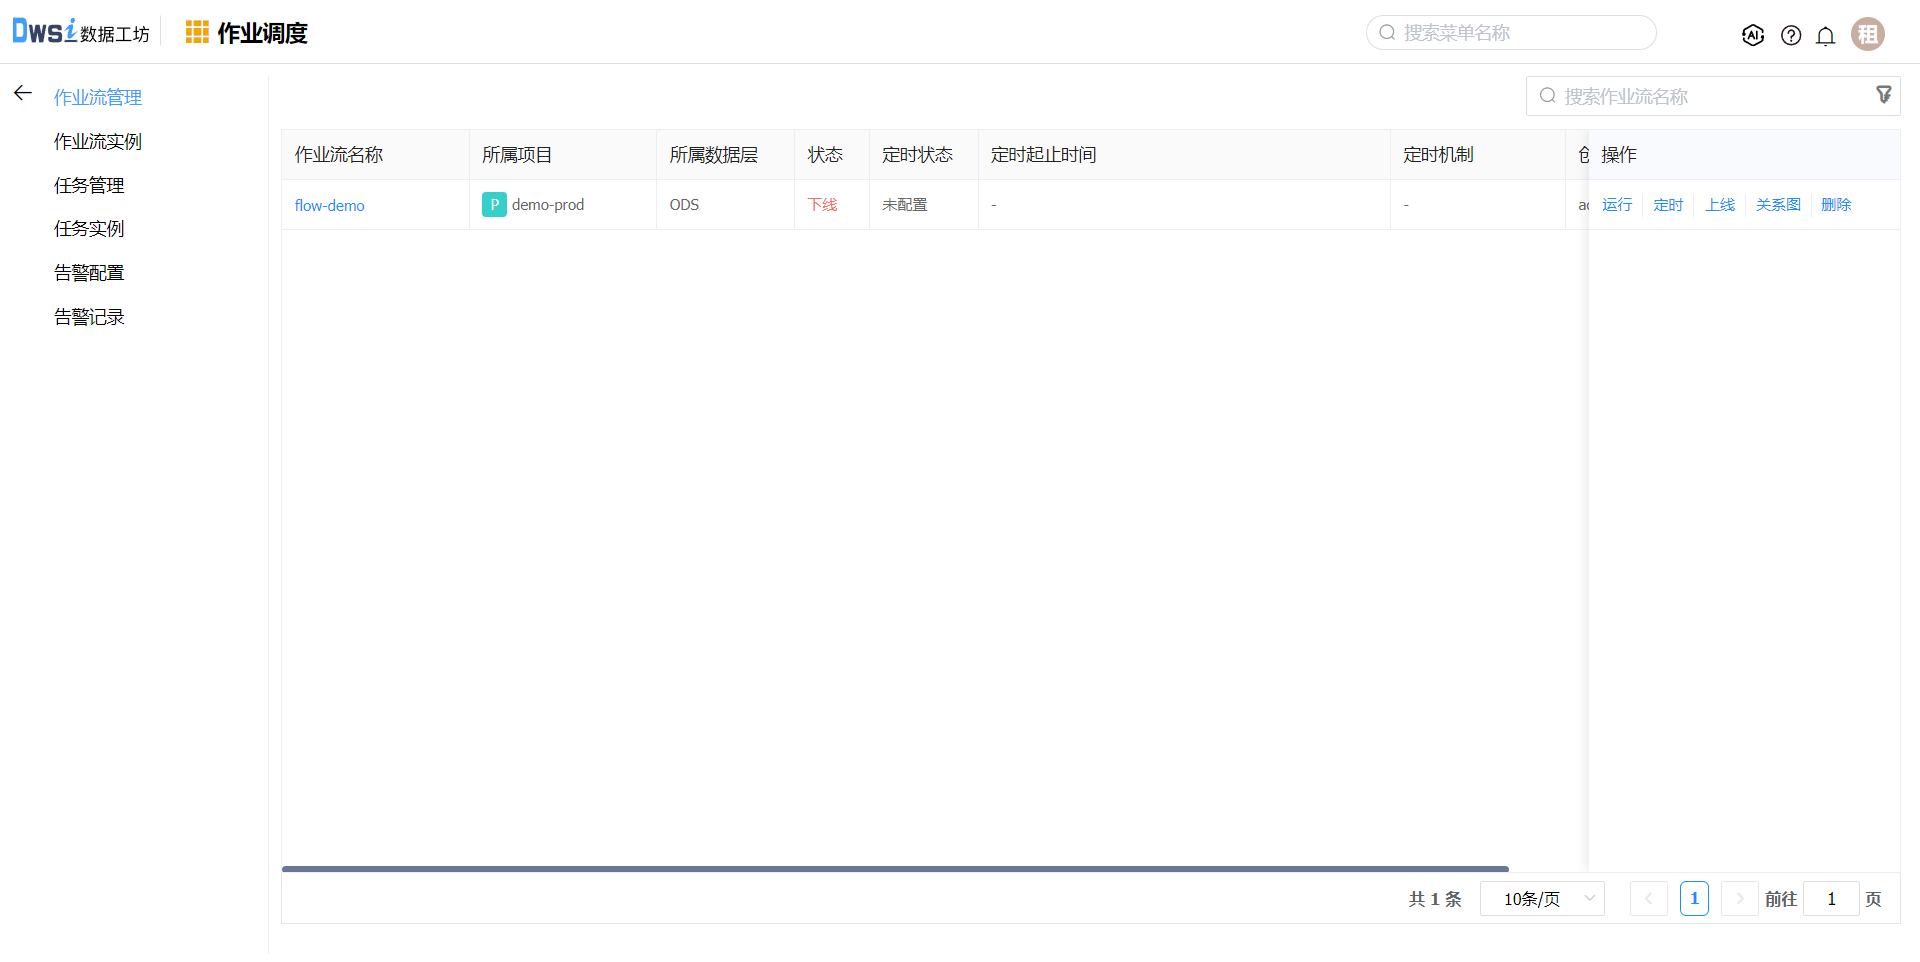Screen dimensions: 1920x962
Task: Click 上线 to publish flow-demo
Action: (x=1719, y=205)
